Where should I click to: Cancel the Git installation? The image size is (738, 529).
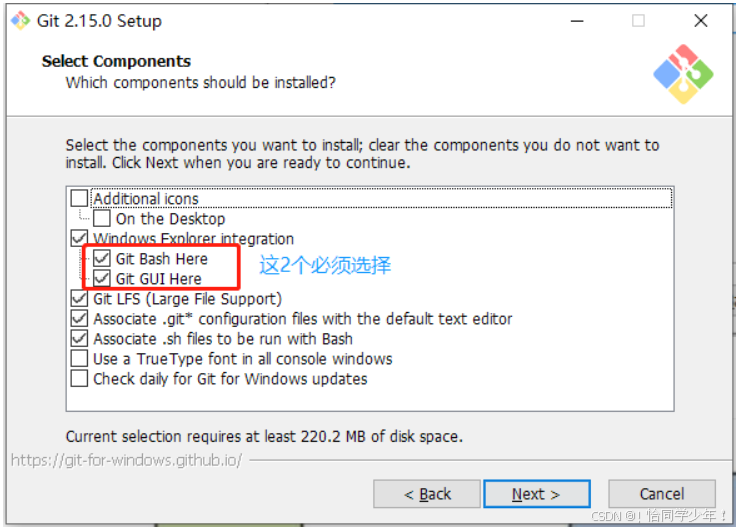tap(662, 494)
